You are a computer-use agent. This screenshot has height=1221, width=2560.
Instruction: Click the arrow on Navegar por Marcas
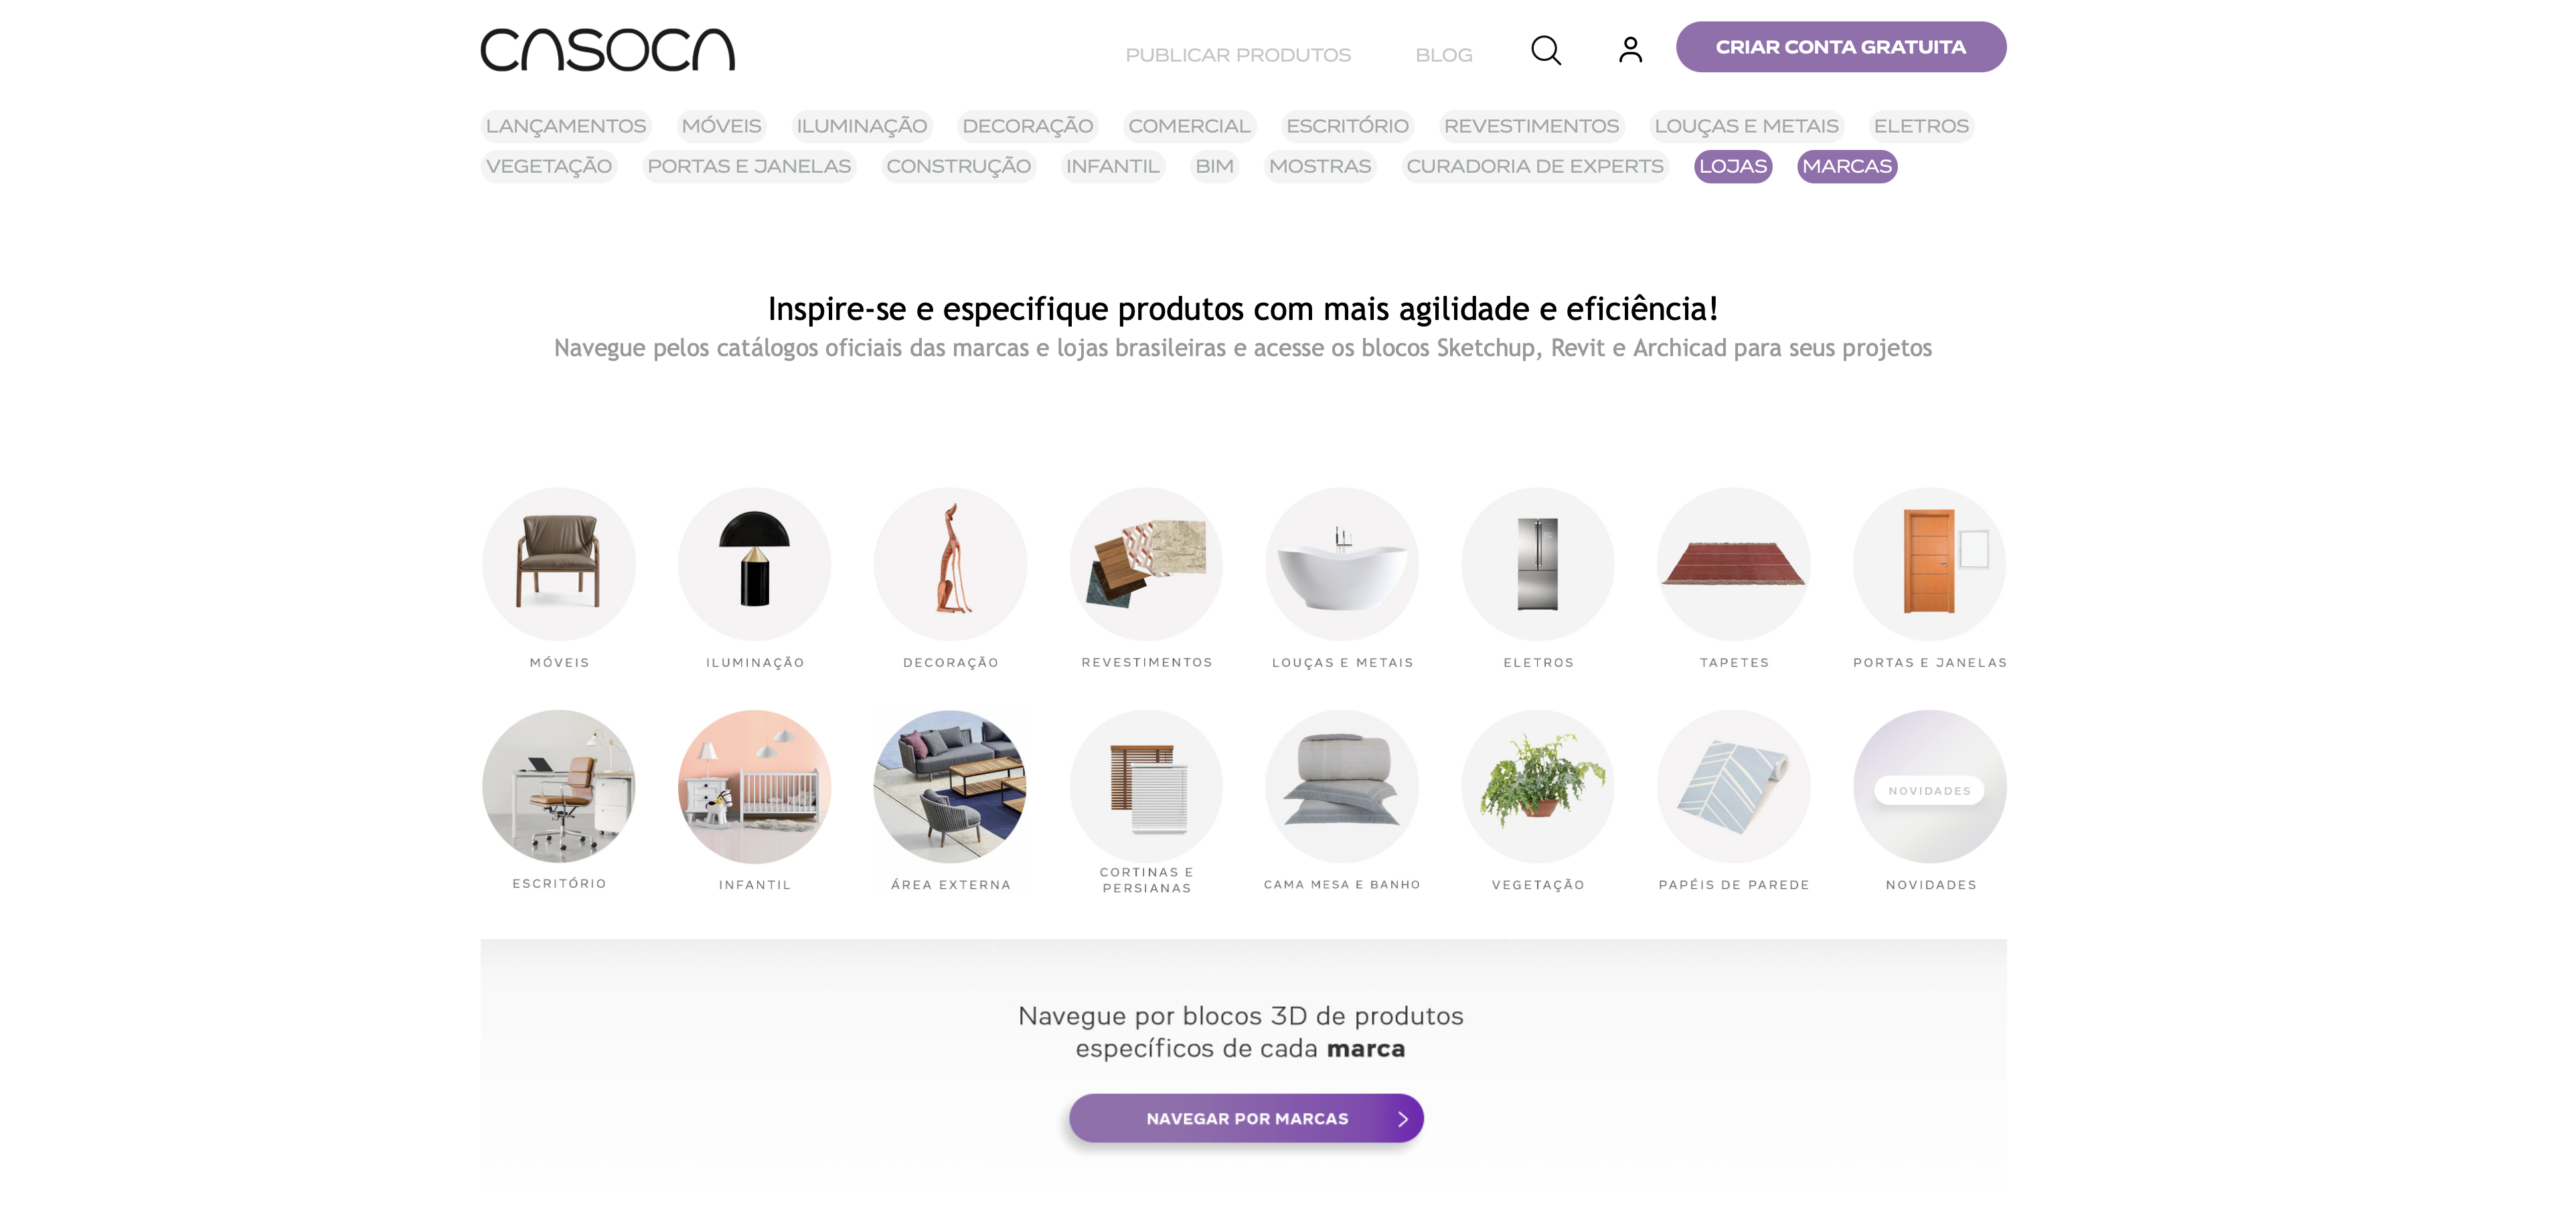[x=1403, y=1119]
